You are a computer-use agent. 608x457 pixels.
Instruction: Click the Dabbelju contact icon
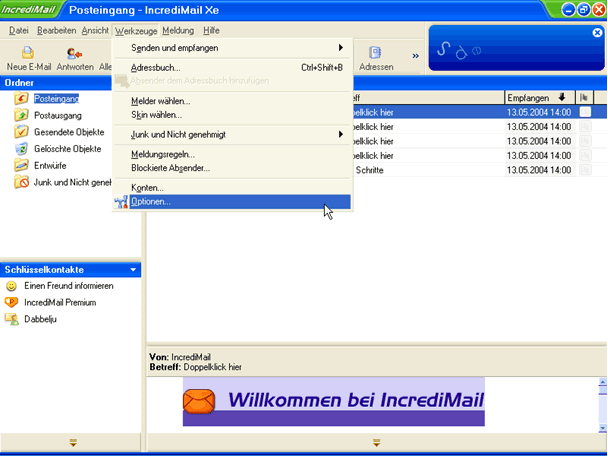point(12,319)
